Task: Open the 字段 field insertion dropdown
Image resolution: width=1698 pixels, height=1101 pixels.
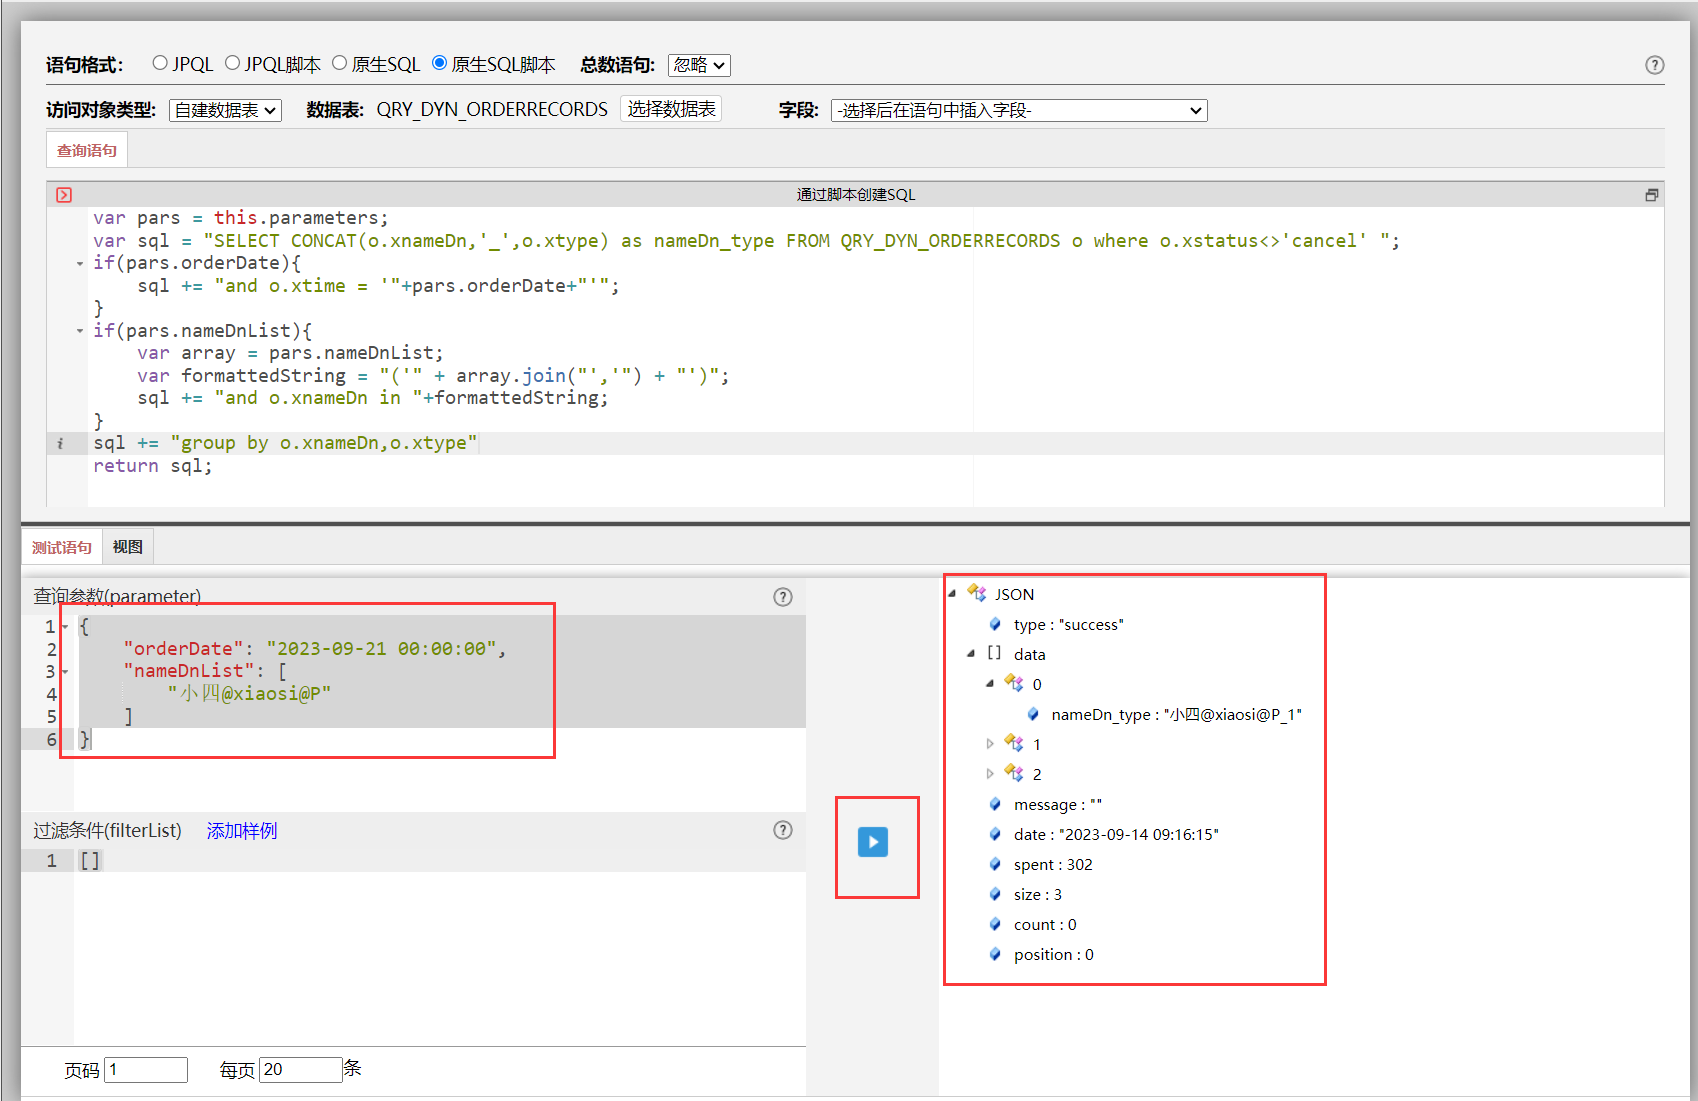Action: coord(1018,110)
